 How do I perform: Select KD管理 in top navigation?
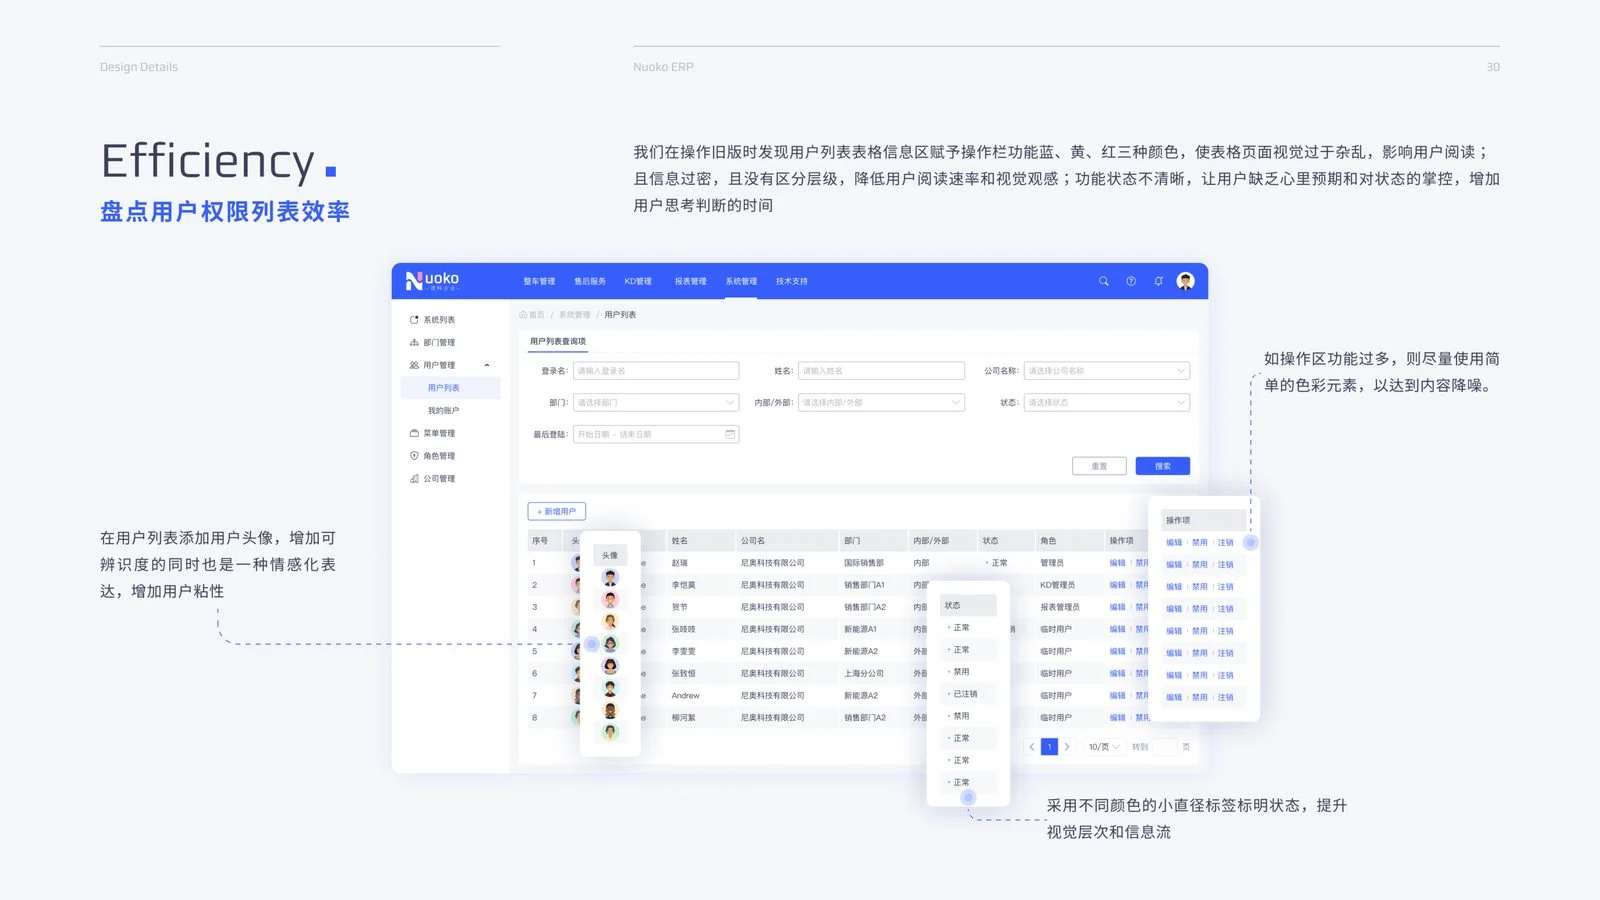tap(638, 281)
